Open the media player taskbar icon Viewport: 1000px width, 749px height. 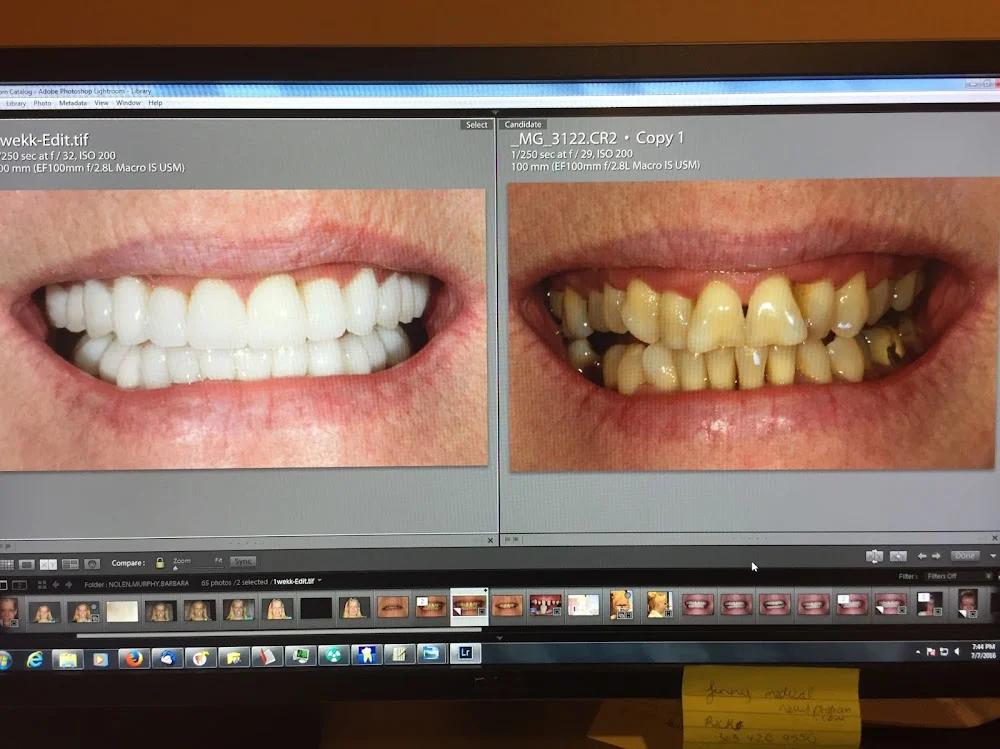click(100, 658)
